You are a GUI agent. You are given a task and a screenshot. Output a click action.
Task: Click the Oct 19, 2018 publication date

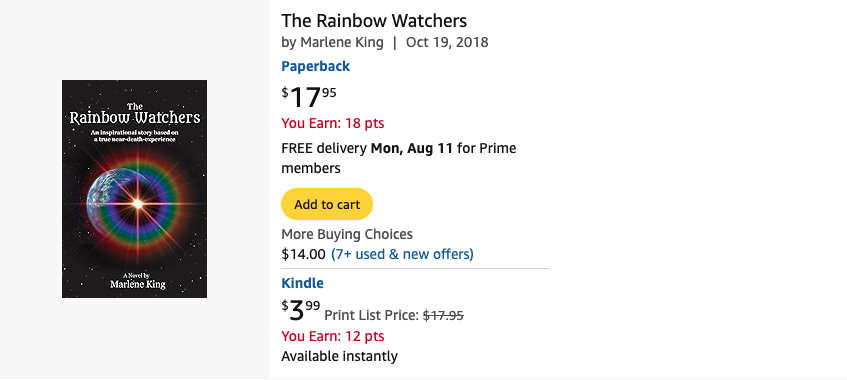click(x=447, y=42)
